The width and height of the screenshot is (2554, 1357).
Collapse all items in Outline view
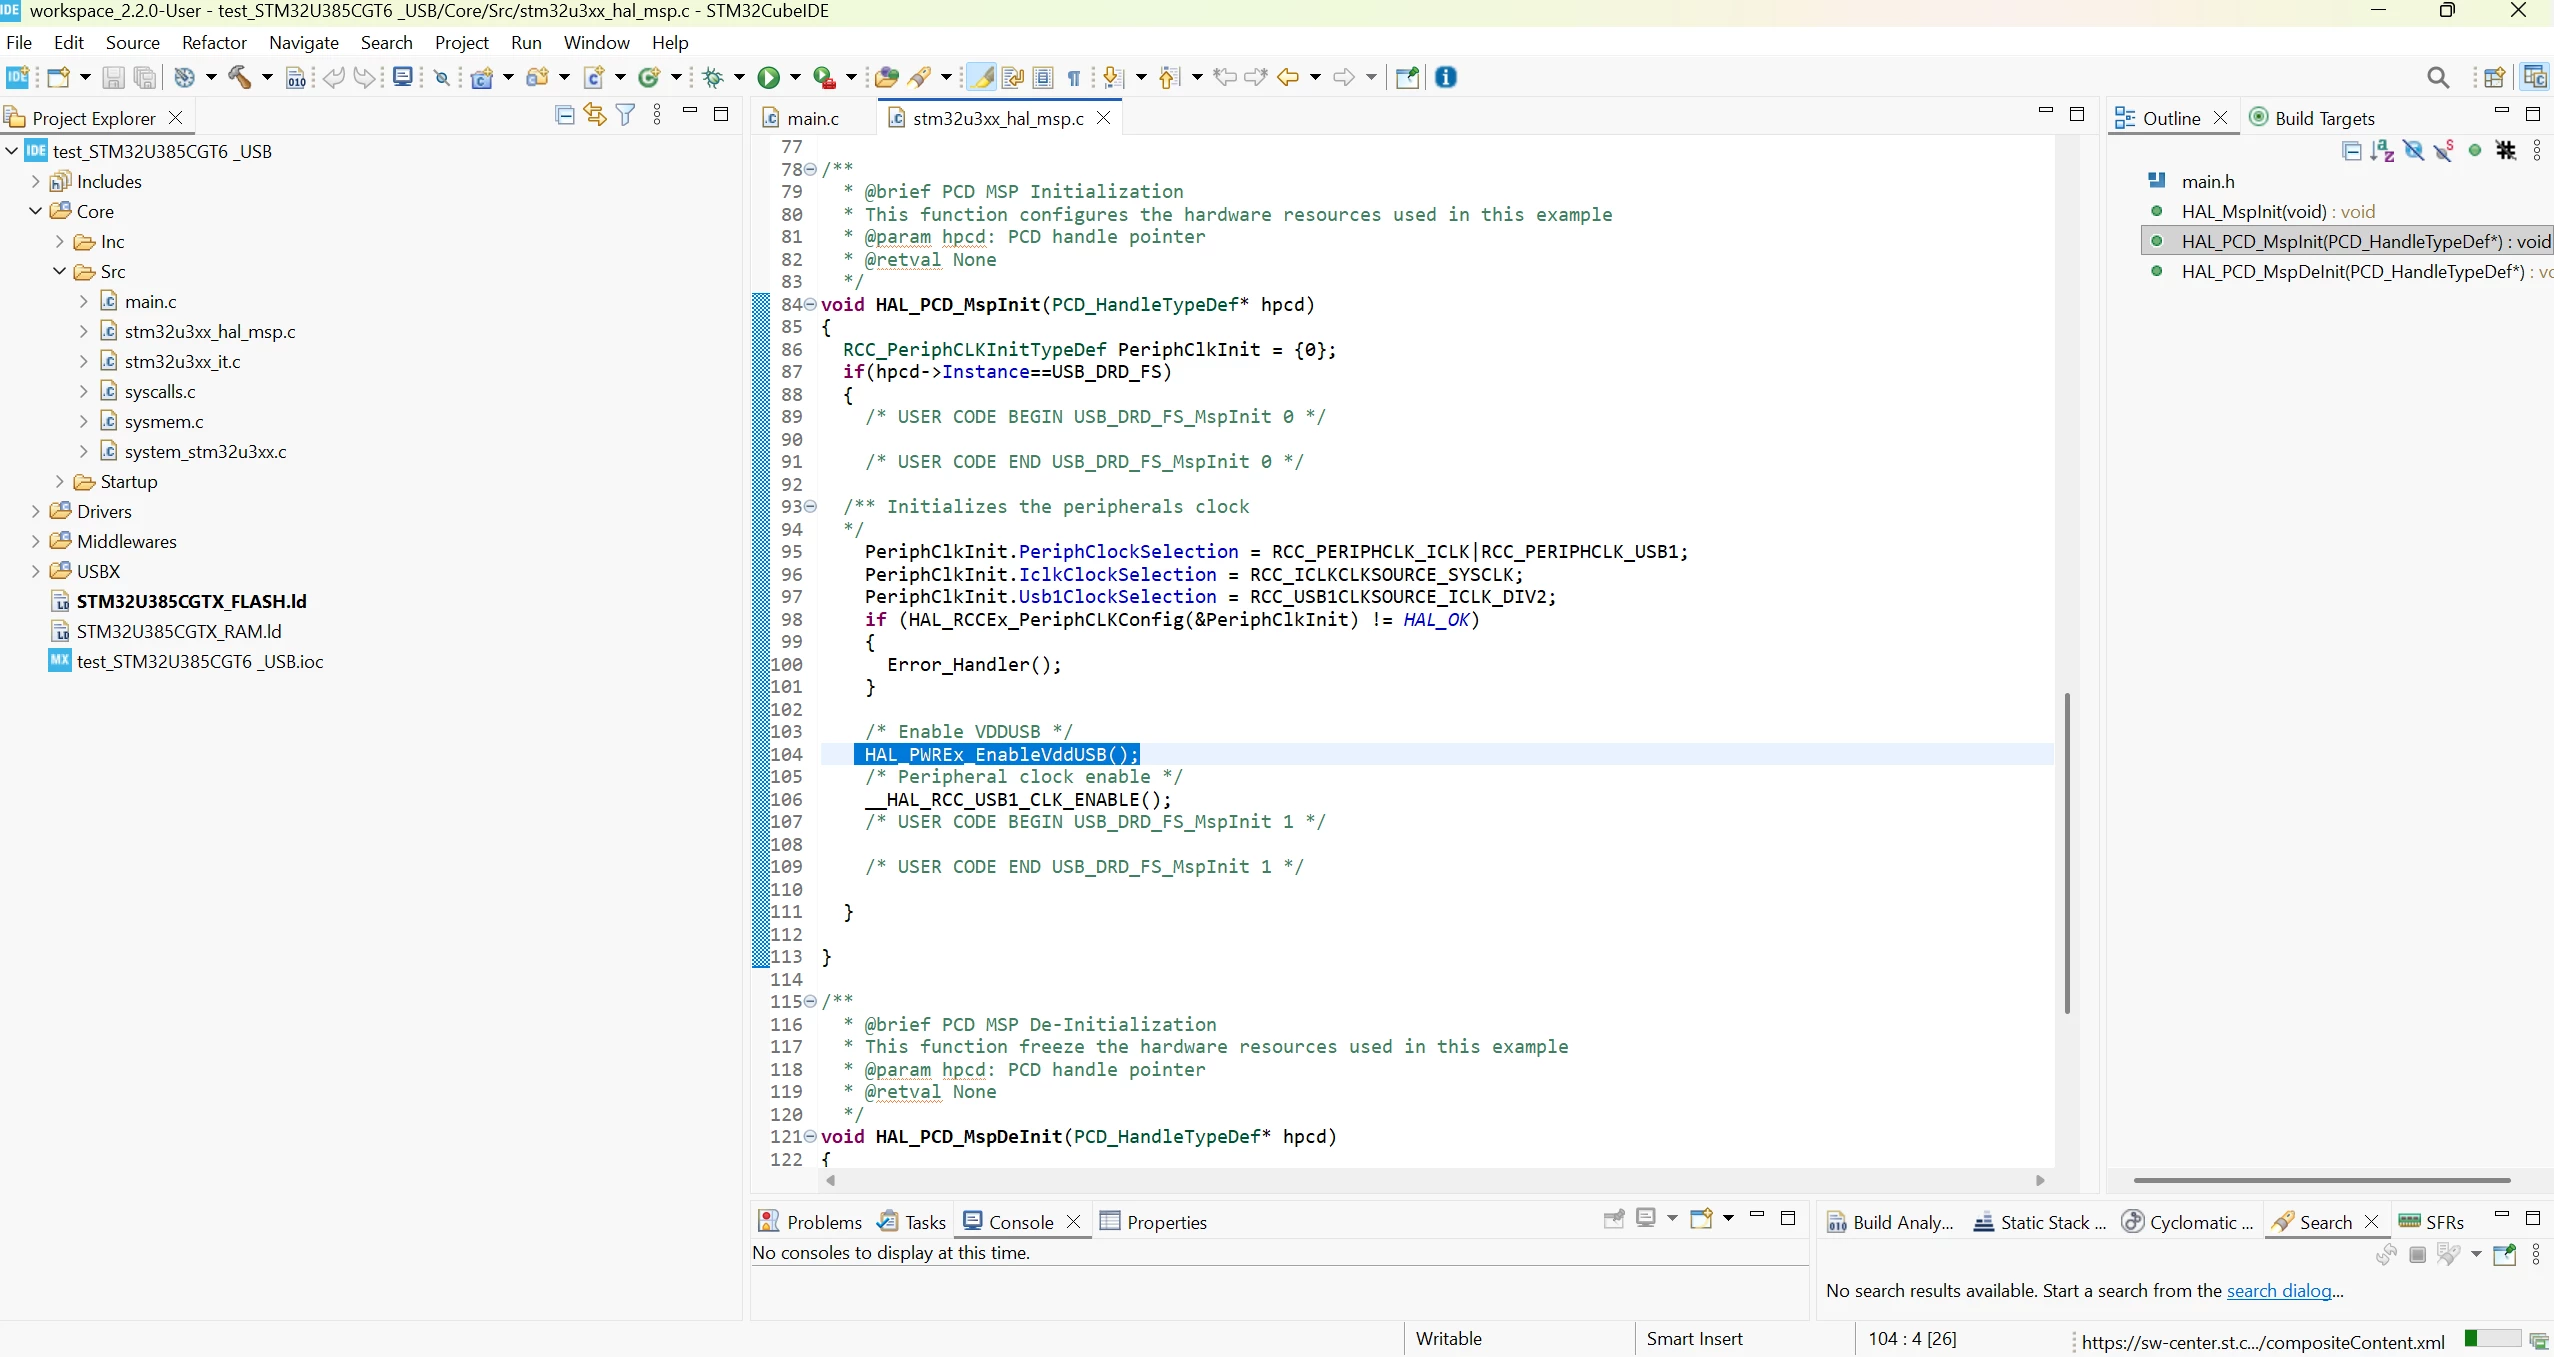coord(2352,151)
